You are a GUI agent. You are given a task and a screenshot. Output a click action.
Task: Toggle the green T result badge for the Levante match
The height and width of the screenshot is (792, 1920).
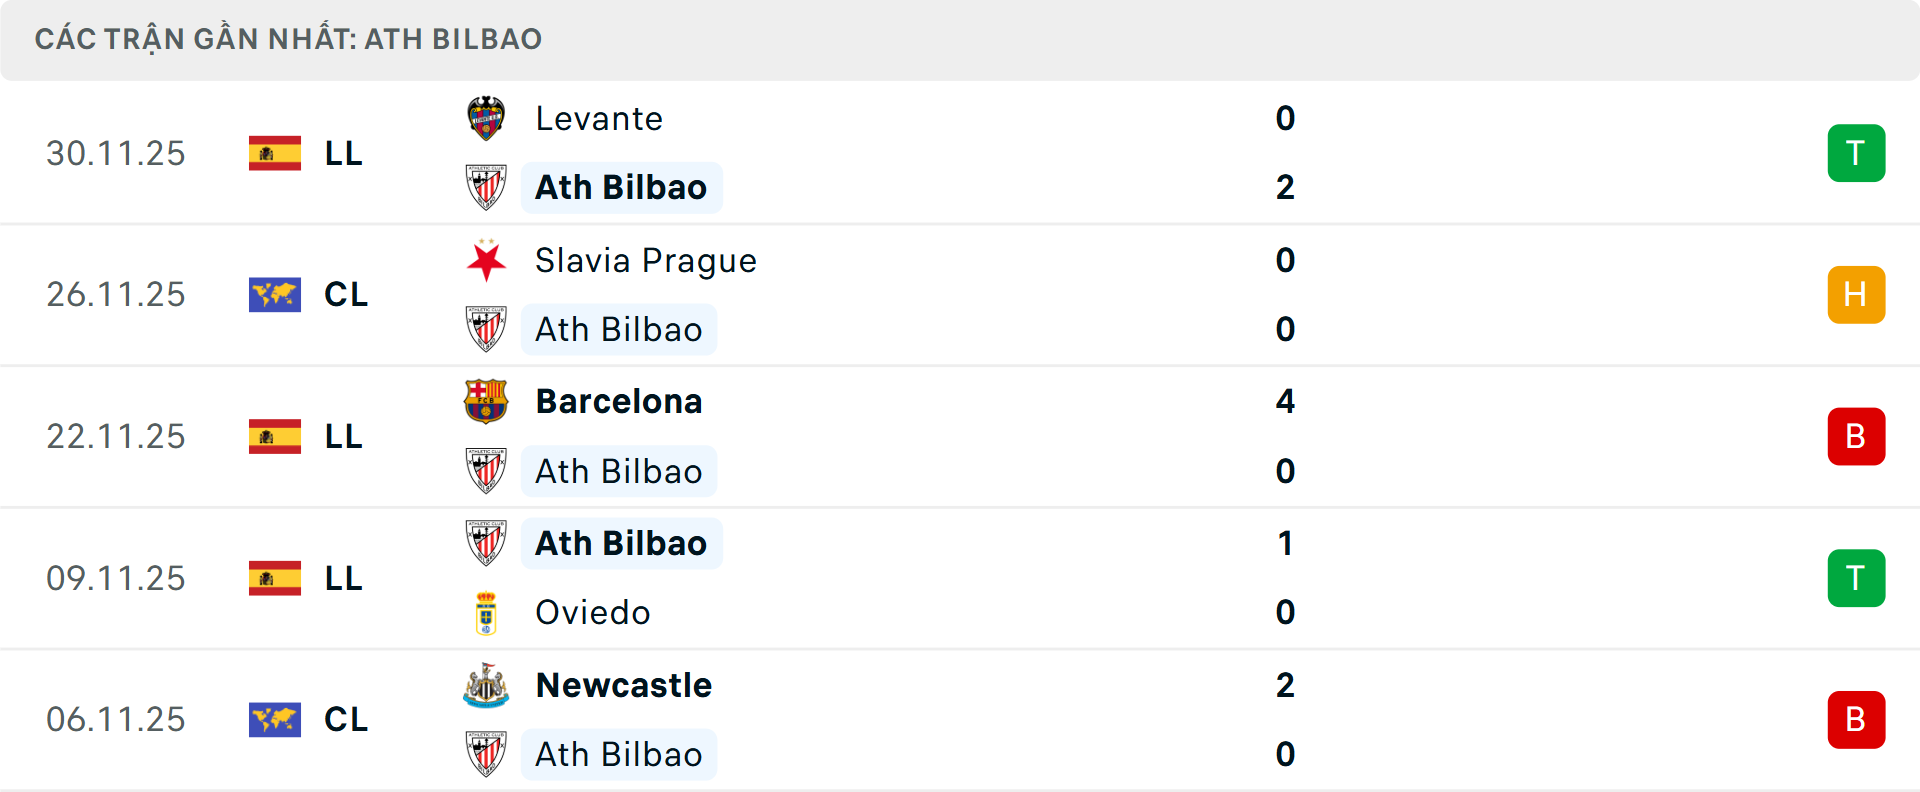pos(1857,153)
